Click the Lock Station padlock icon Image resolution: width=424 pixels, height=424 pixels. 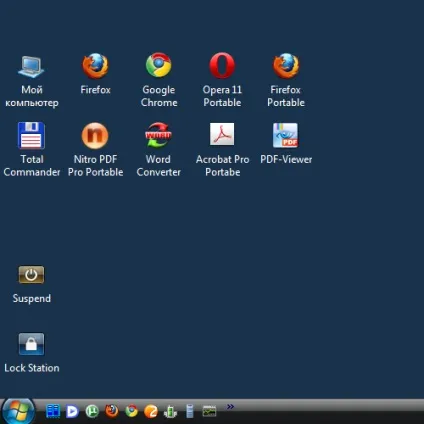[31, 344]
